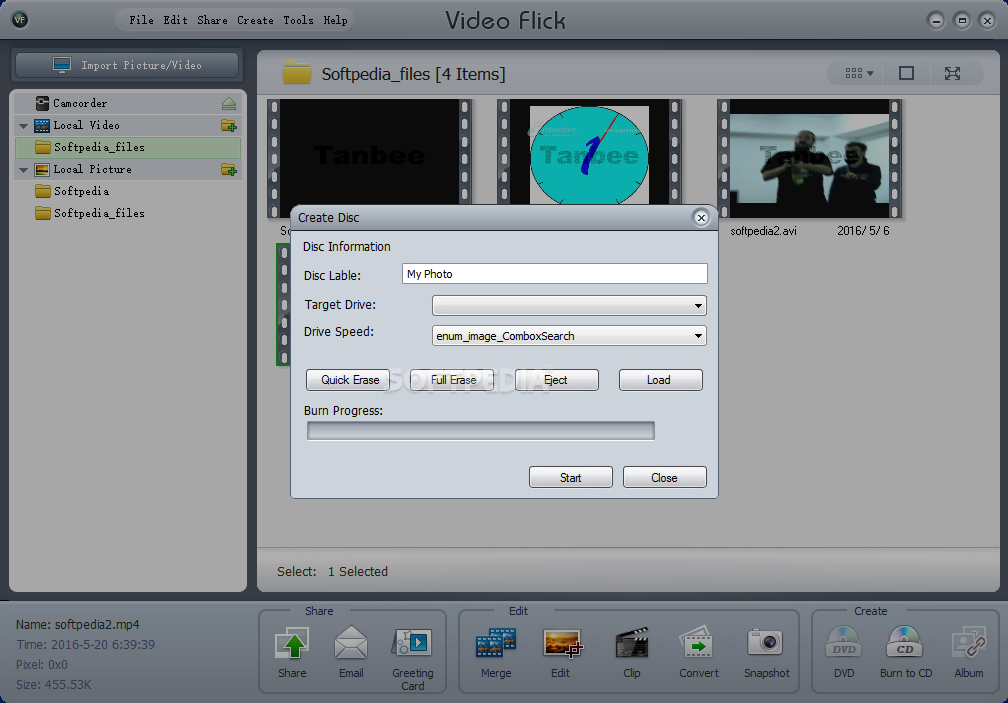1008x703 pixels.
Task: Select the clock video thumbnail
Action: [589, 154]
